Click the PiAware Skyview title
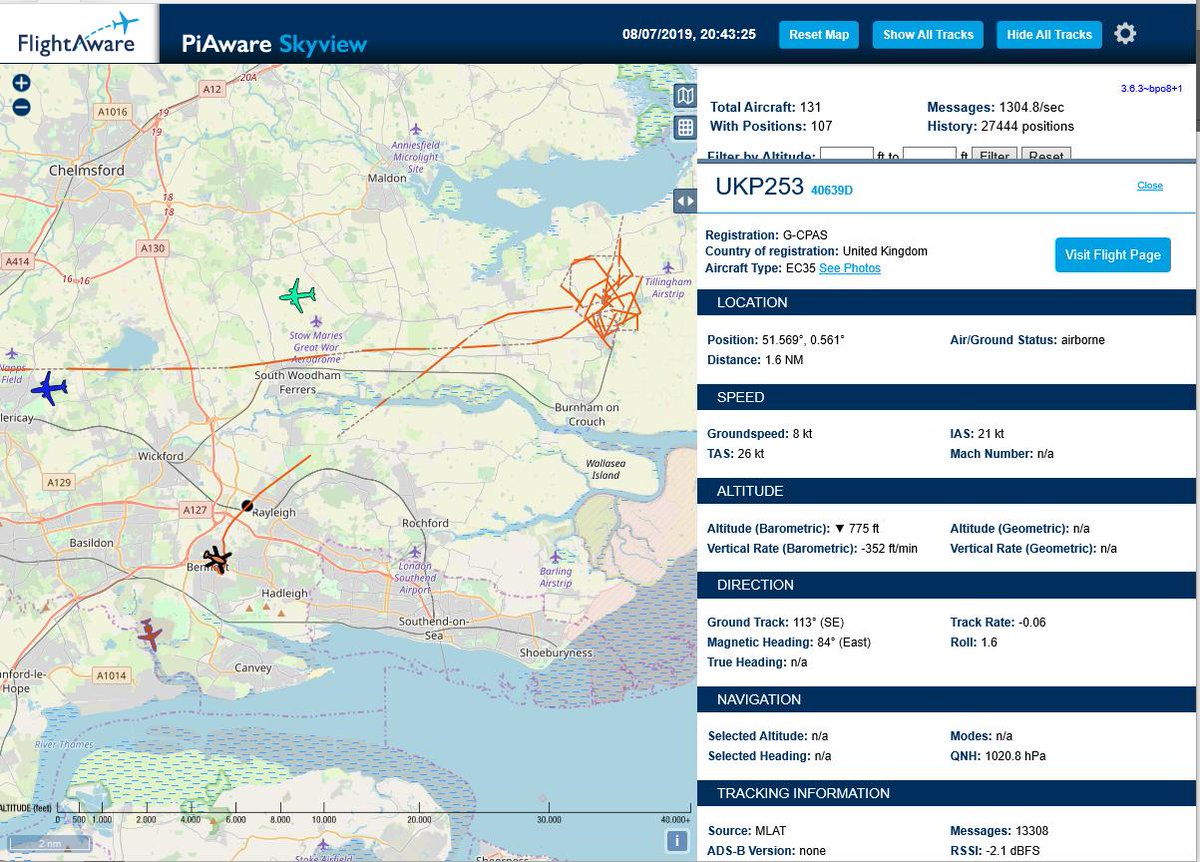 click(274, 43)
